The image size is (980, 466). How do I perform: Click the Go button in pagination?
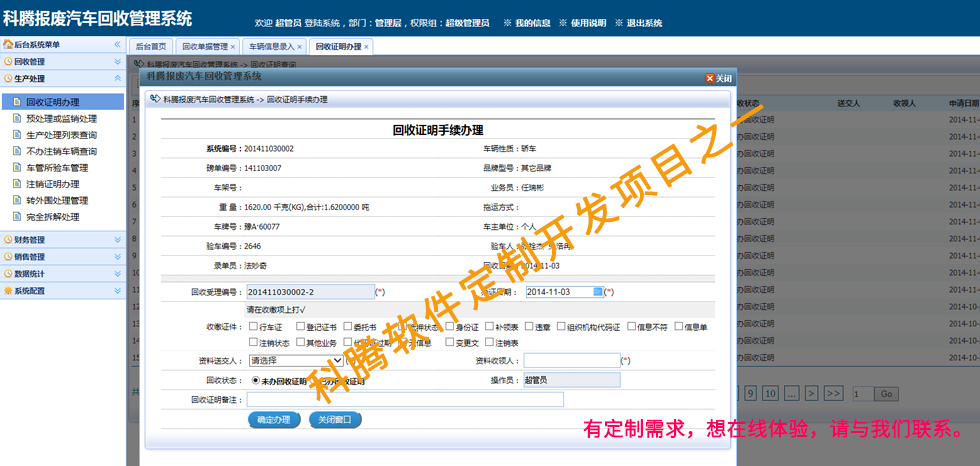tap(886, 394)
